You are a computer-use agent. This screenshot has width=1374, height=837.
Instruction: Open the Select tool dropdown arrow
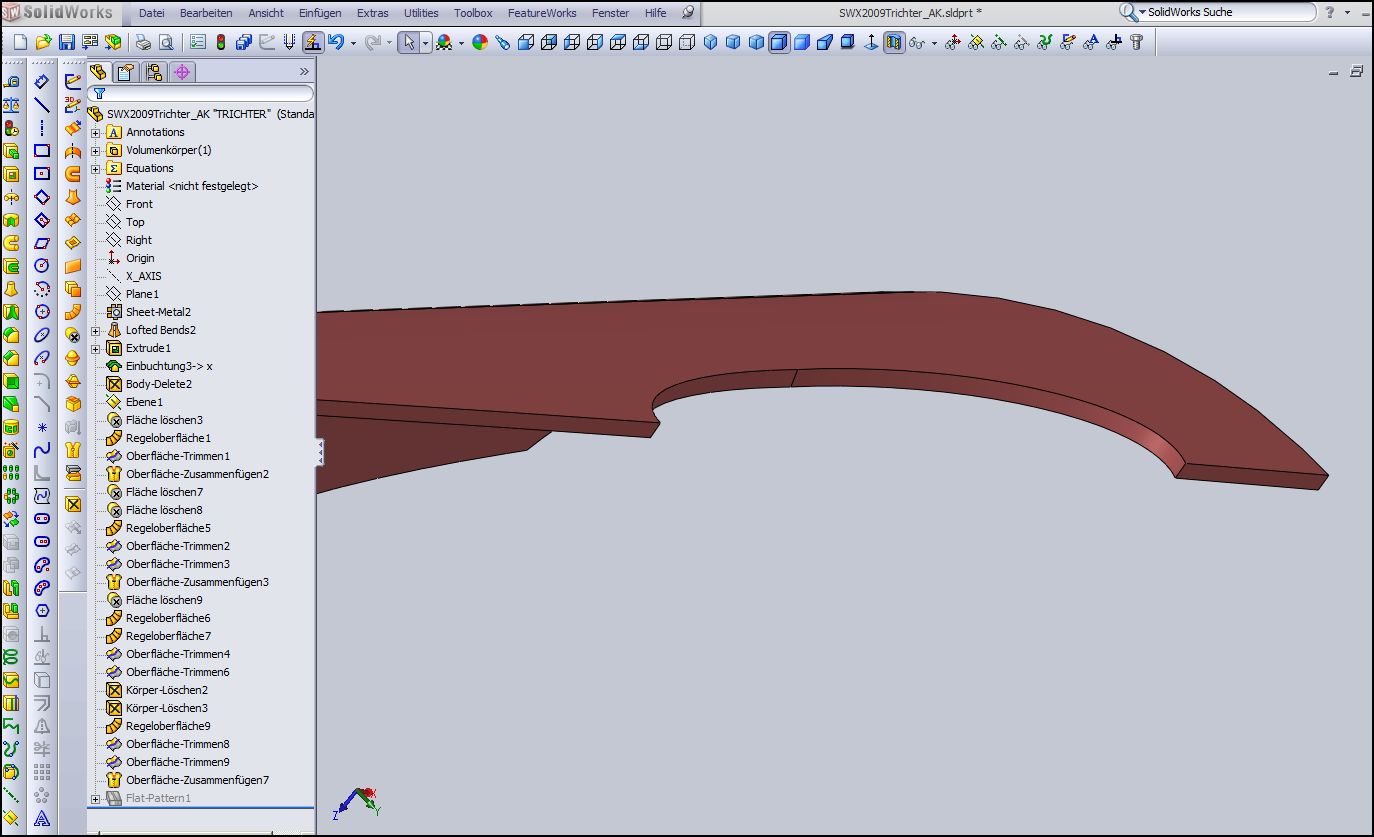[425, 44]
